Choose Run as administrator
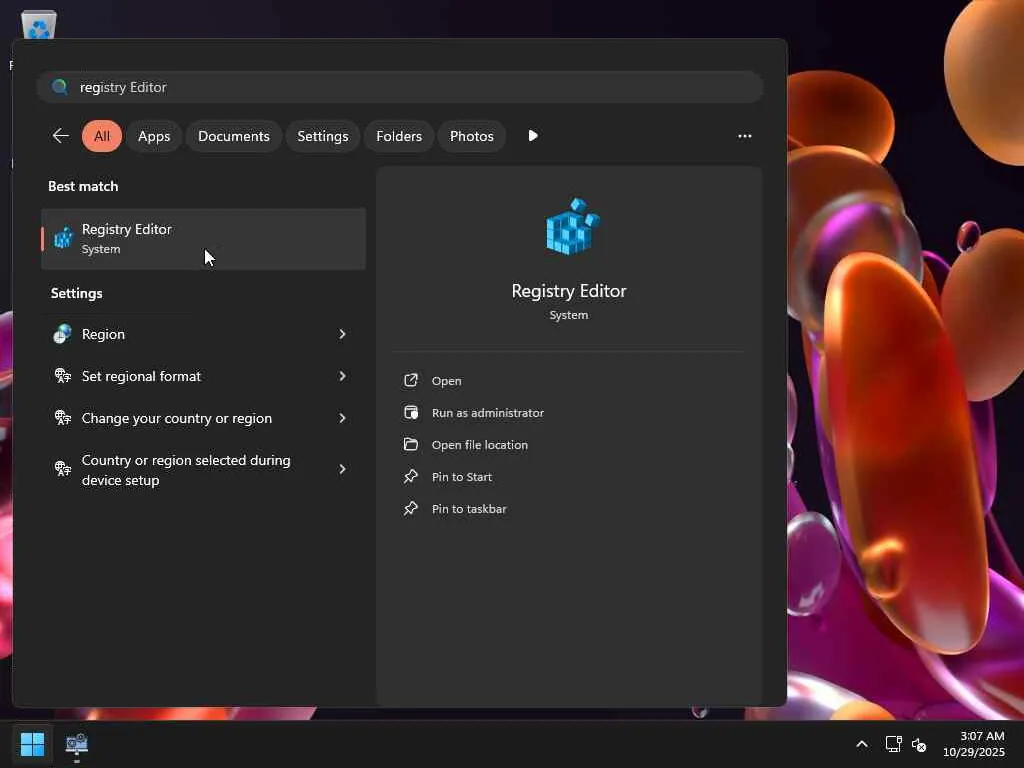The height and width of the screenshot is (768, 1024). [x=488, y=413]
